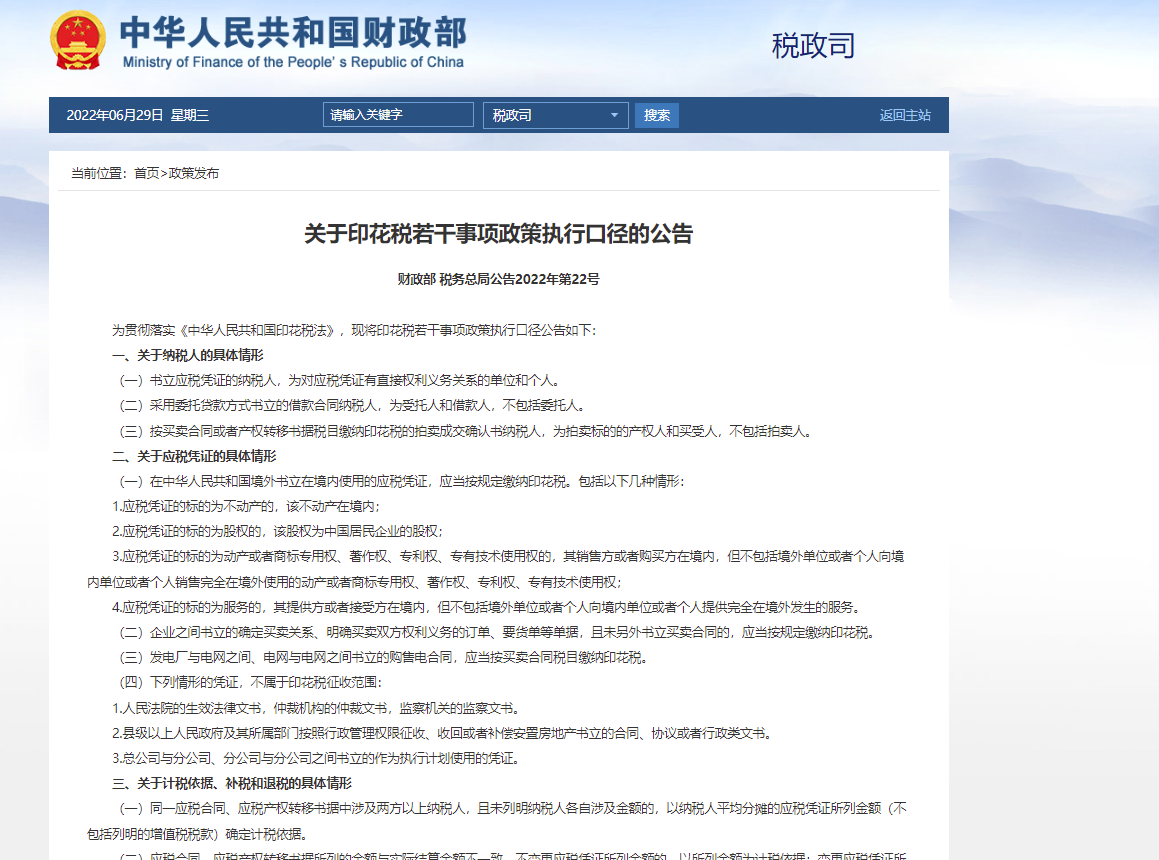1159x860 pixels.
Task: Click the English Ministry of Finance subtitle
Action: pos(293,62)
